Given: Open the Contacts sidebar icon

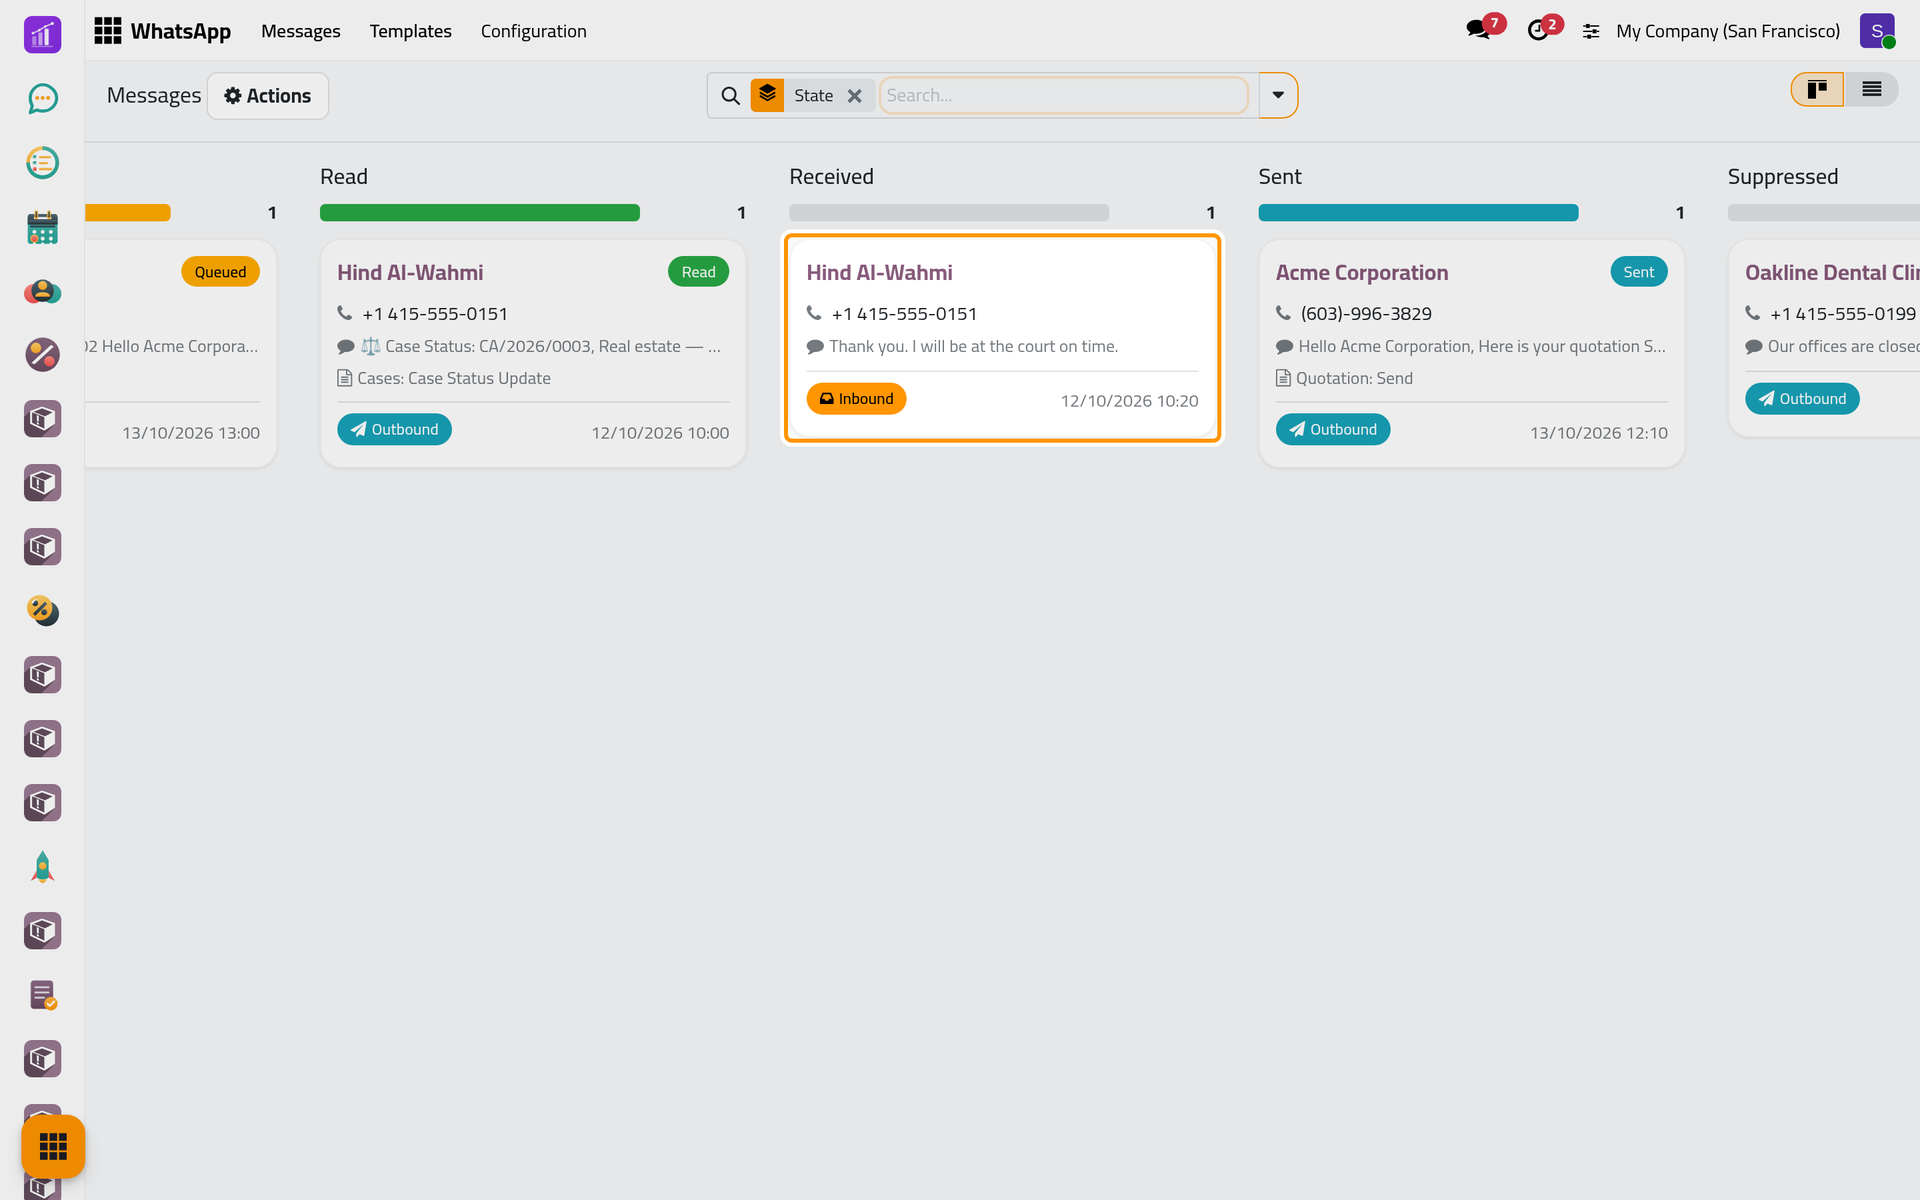Looking at the screenshot, I should pyautogui.click(x=42, y=291).
